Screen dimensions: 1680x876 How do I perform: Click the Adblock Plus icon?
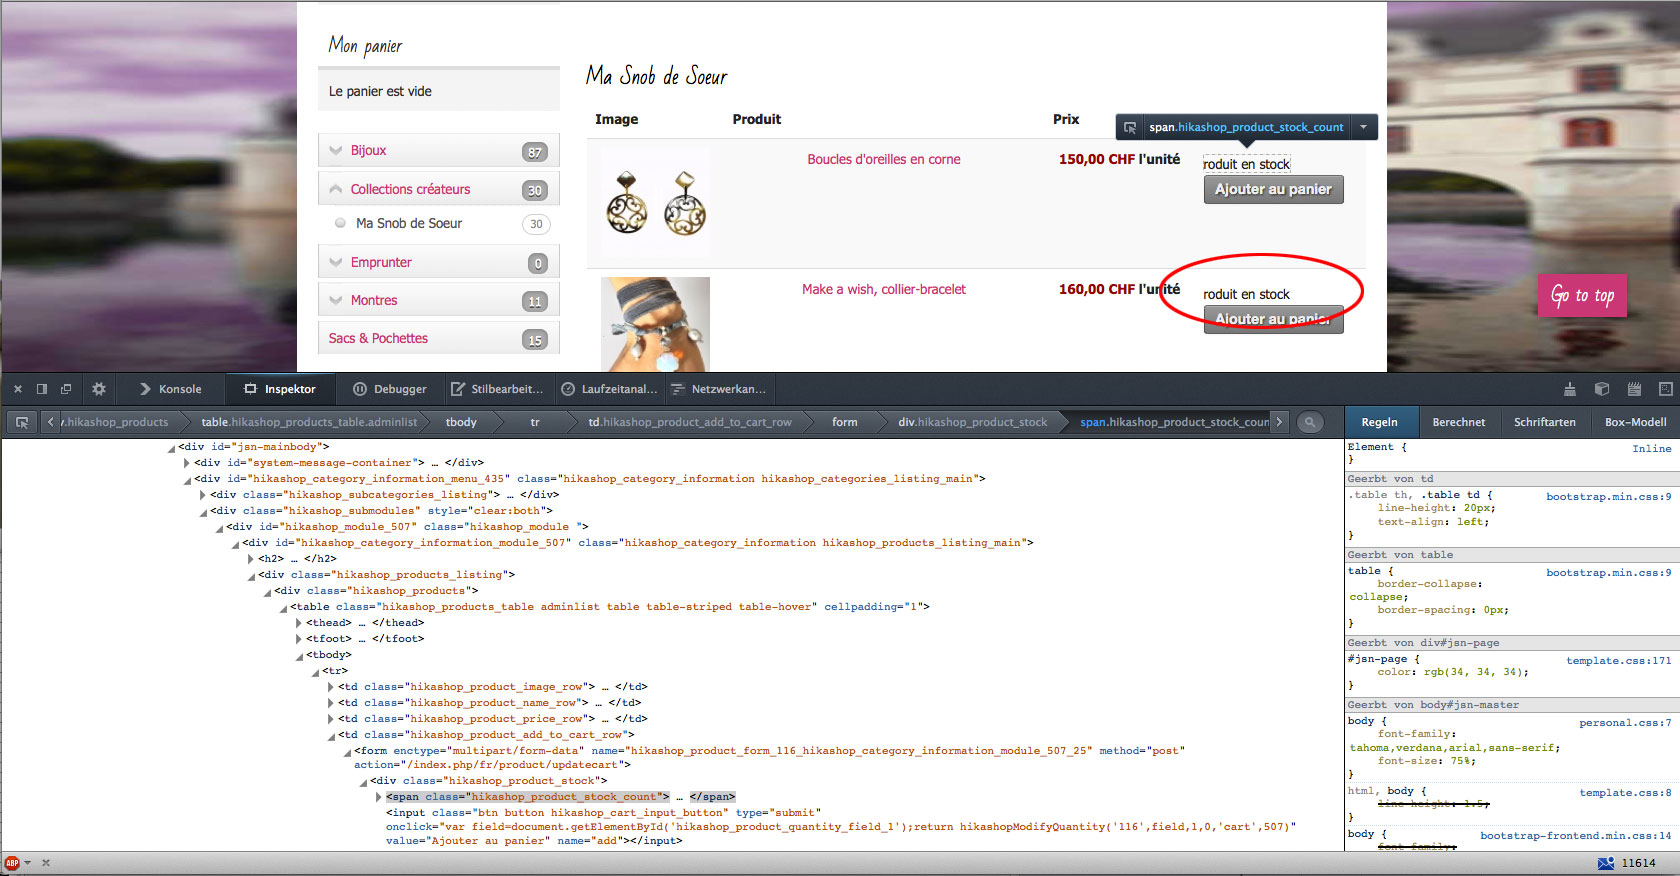pyautogui.click(x=12, y=863)
